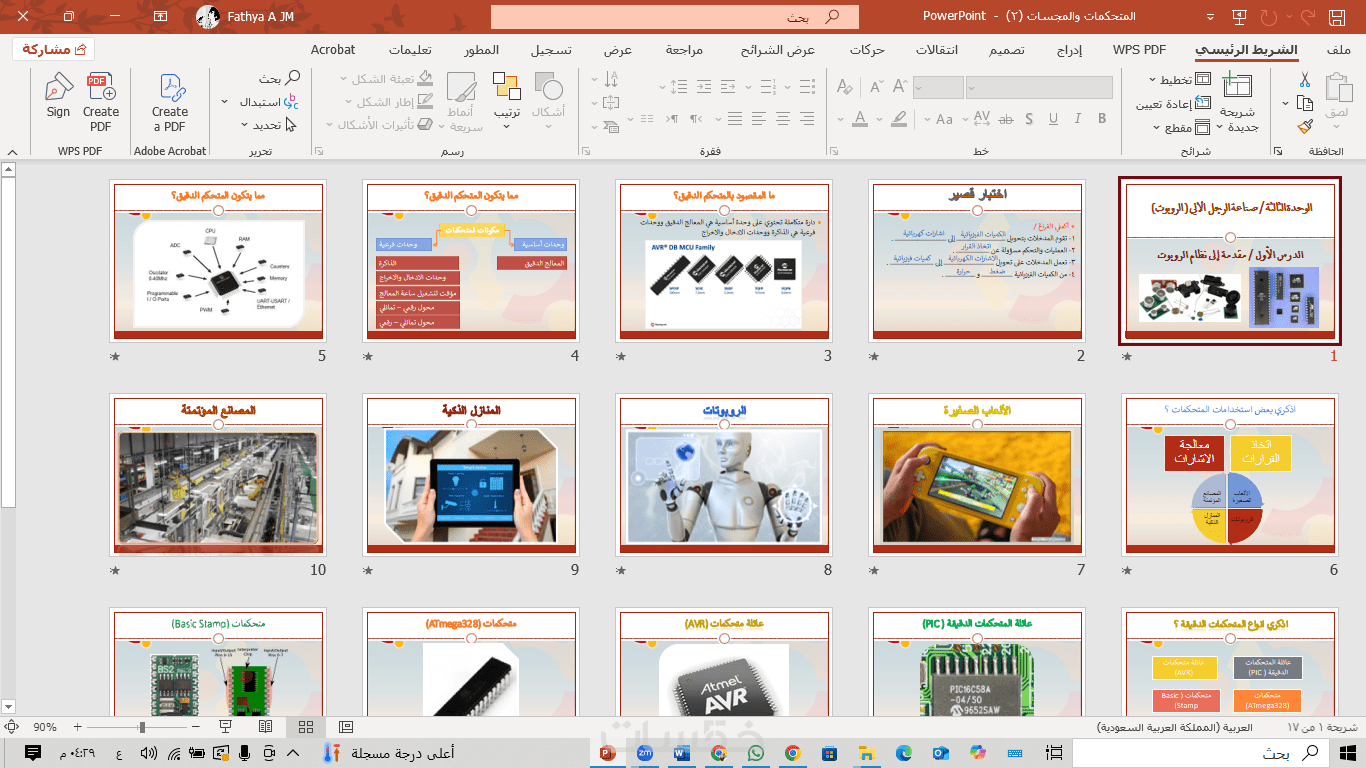Open the Insert (إدراج) tab
The height and width of the screenshot is (768, 1366).
[x=1069, y=50]
